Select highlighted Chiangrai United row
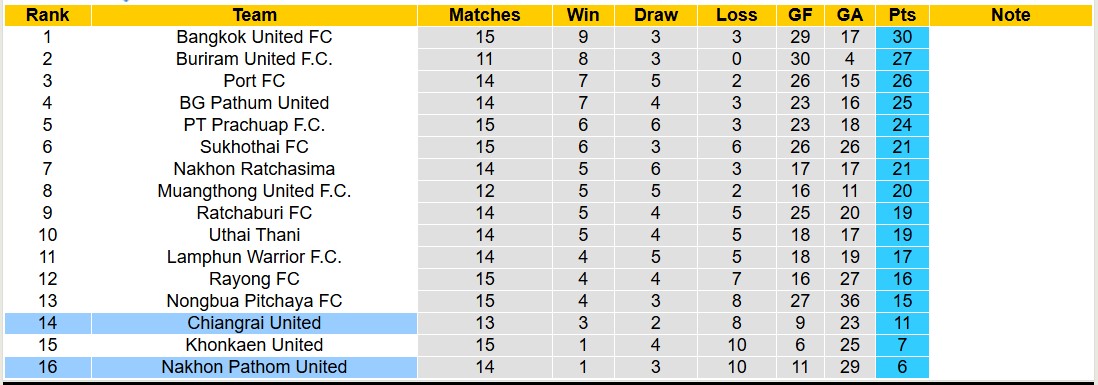The width and height of the screenshot is (1098, 385). coord(466,323)
